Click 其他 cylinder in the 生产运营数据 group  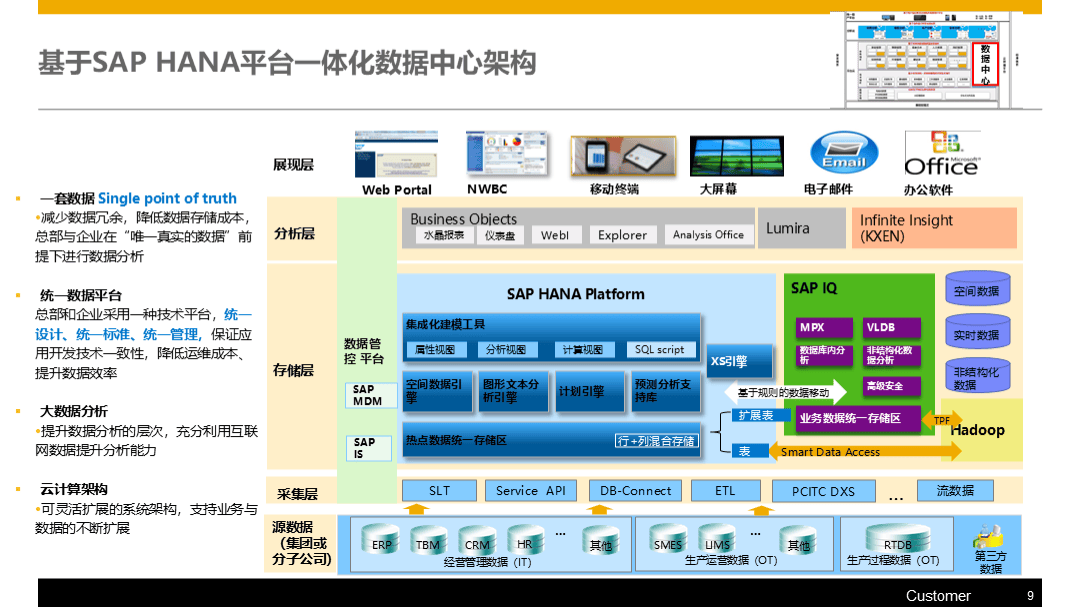point(798,539)
